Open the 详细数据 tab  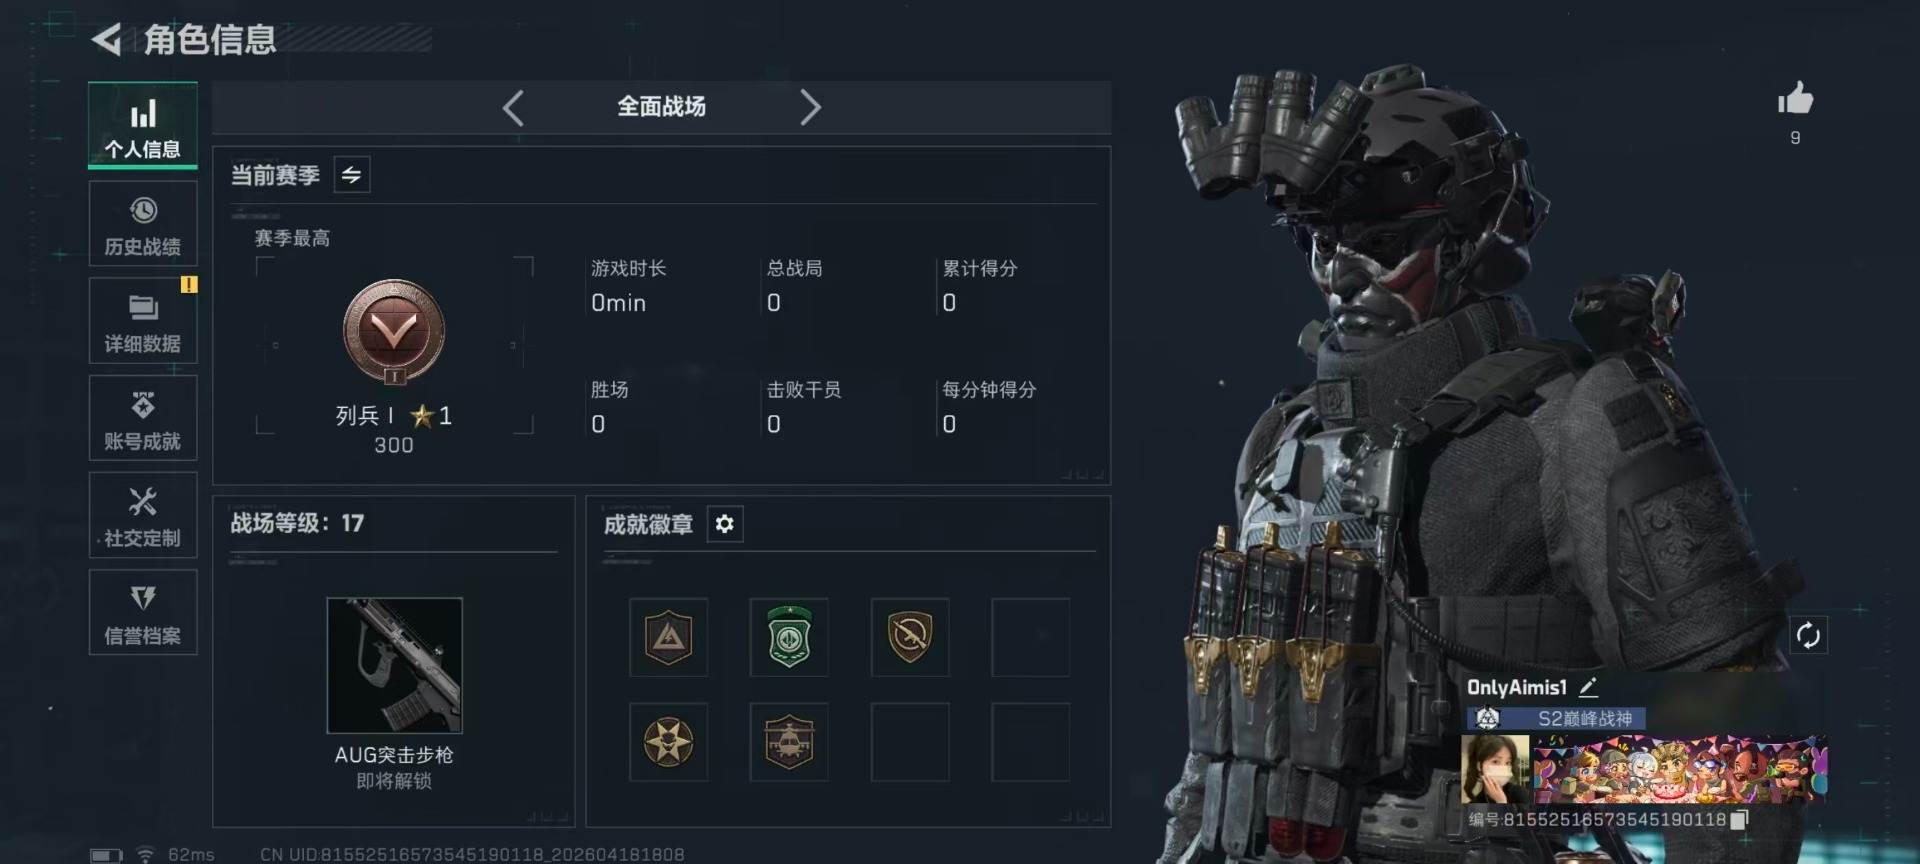pyautogui.click(x=143, y=321)
